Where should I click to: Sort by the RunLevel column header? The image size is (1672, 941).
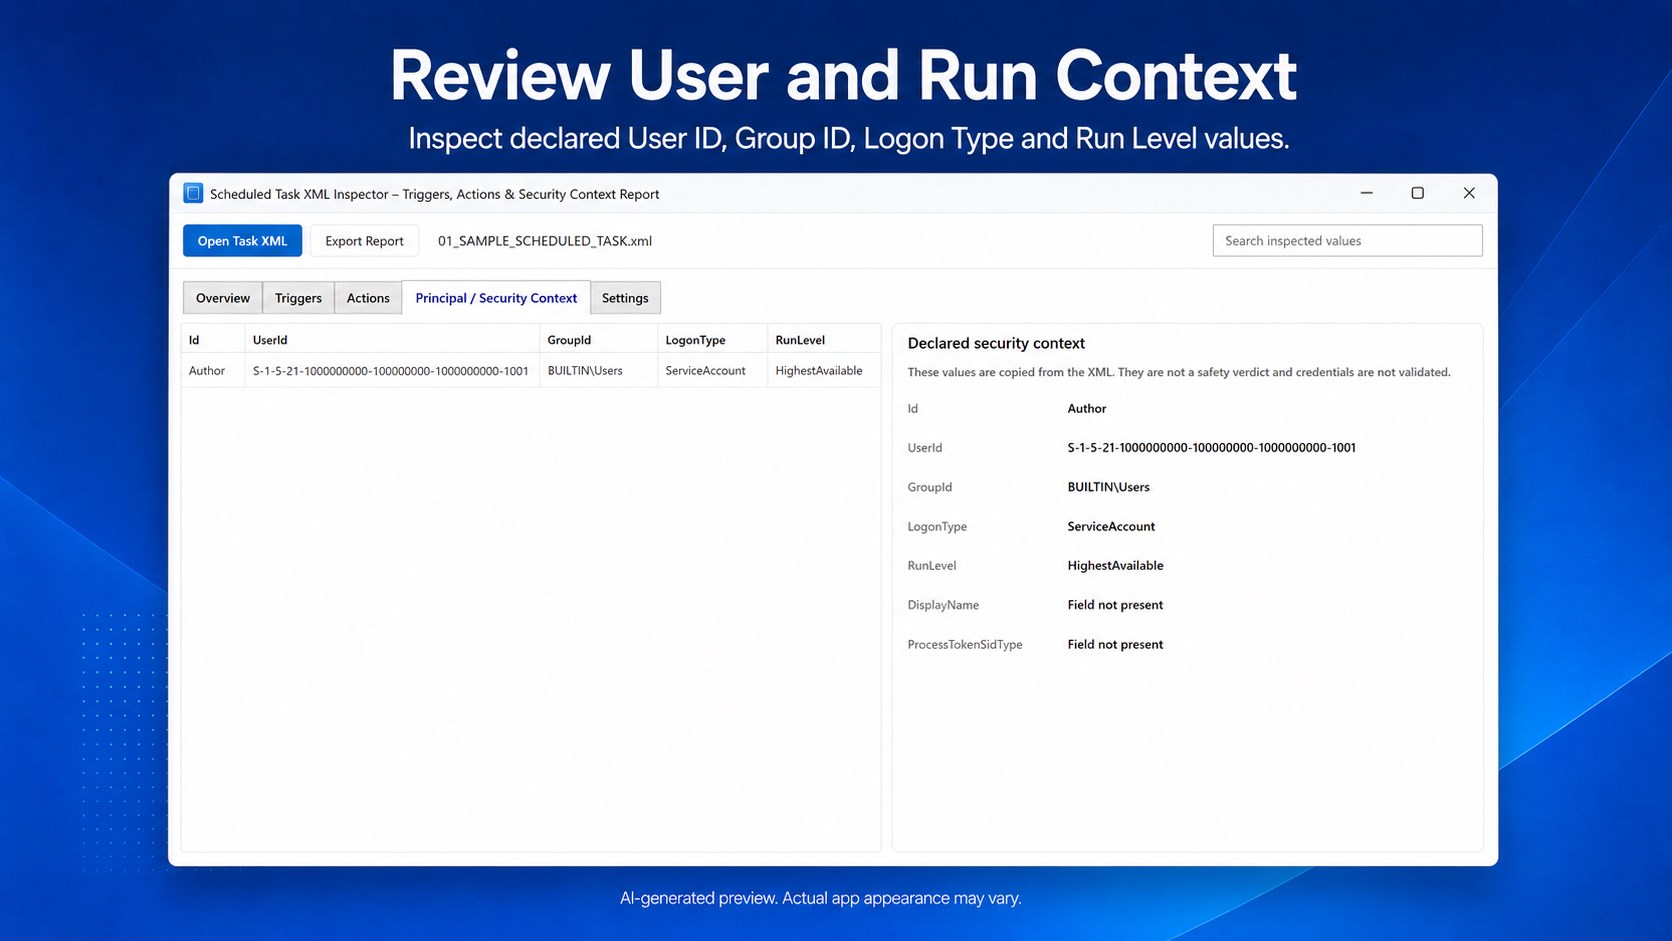(x=824, y=340)
